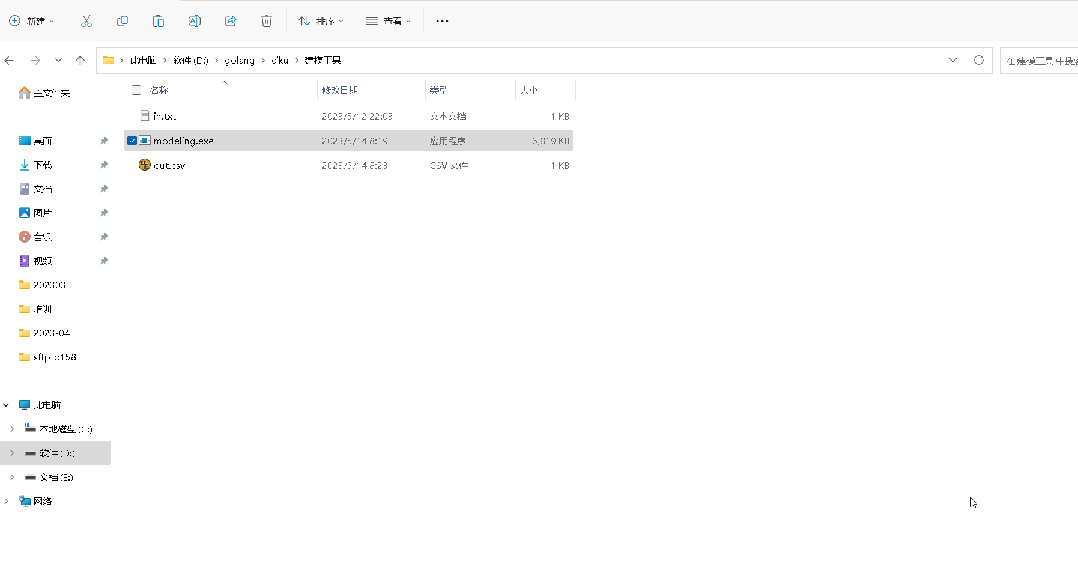This screenshot has width=1078, height=561.
Task: Expand Local Disk (C:) tree node
Action: pyautogui.click(x=12, y=429)
